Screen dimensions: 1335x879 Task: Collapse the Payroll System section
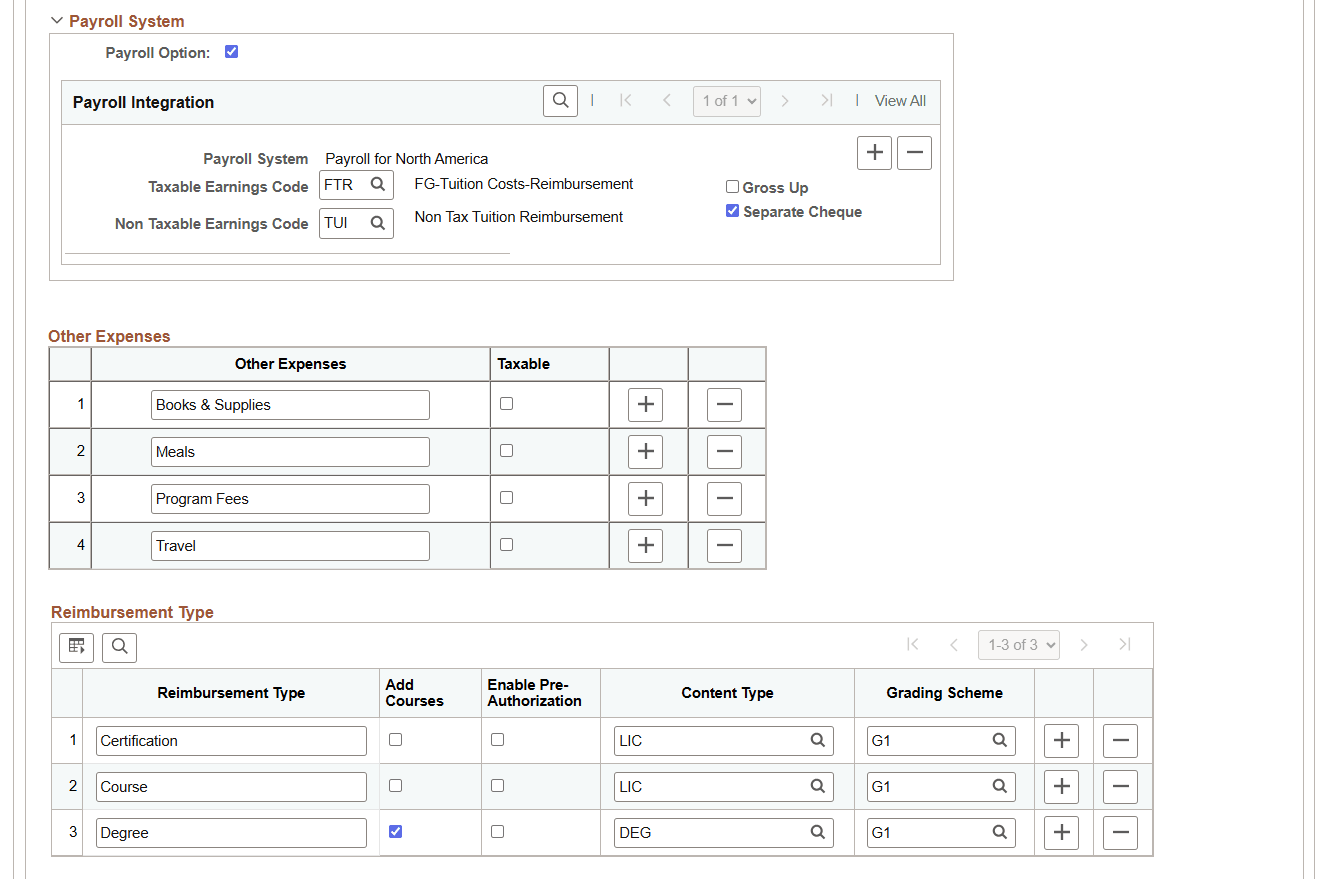coord(57,21)
